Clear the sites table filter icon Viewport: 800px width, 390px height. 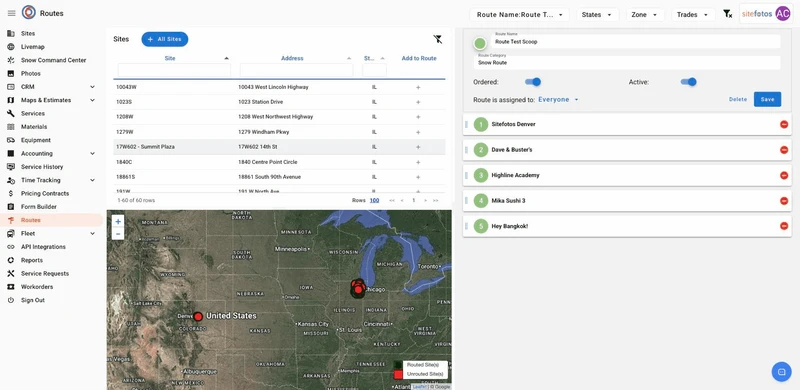[437, 39]
